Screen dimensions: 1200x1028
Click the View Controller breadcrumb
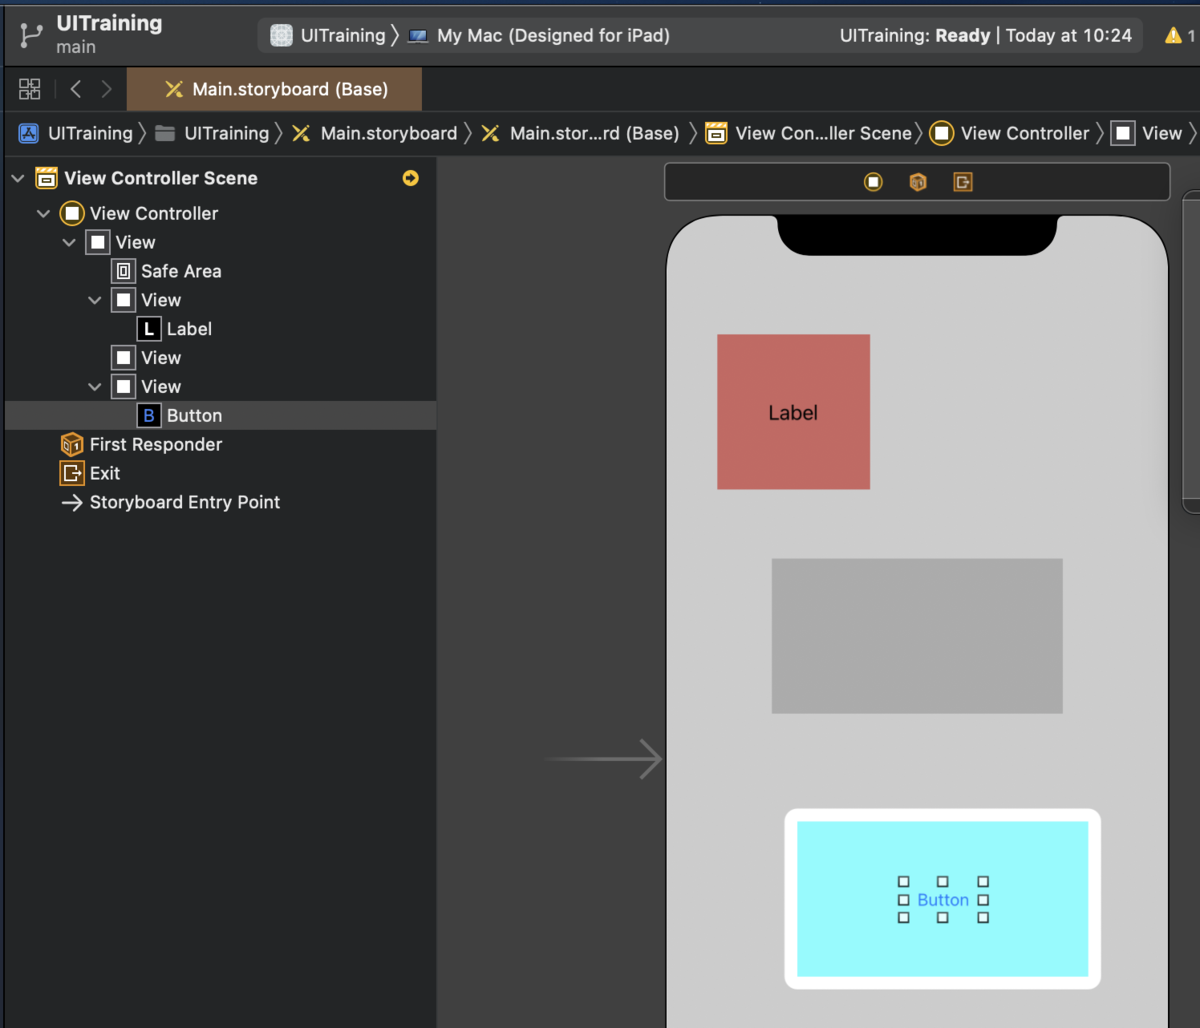[x=1009, y=133]
